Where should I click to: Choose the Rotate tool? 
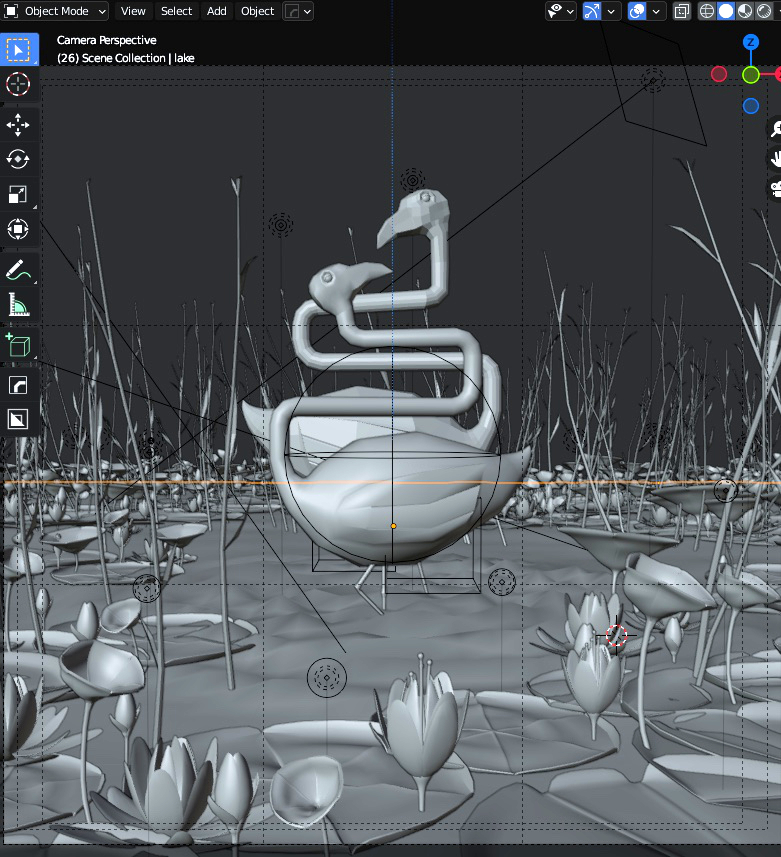point(18,159)
